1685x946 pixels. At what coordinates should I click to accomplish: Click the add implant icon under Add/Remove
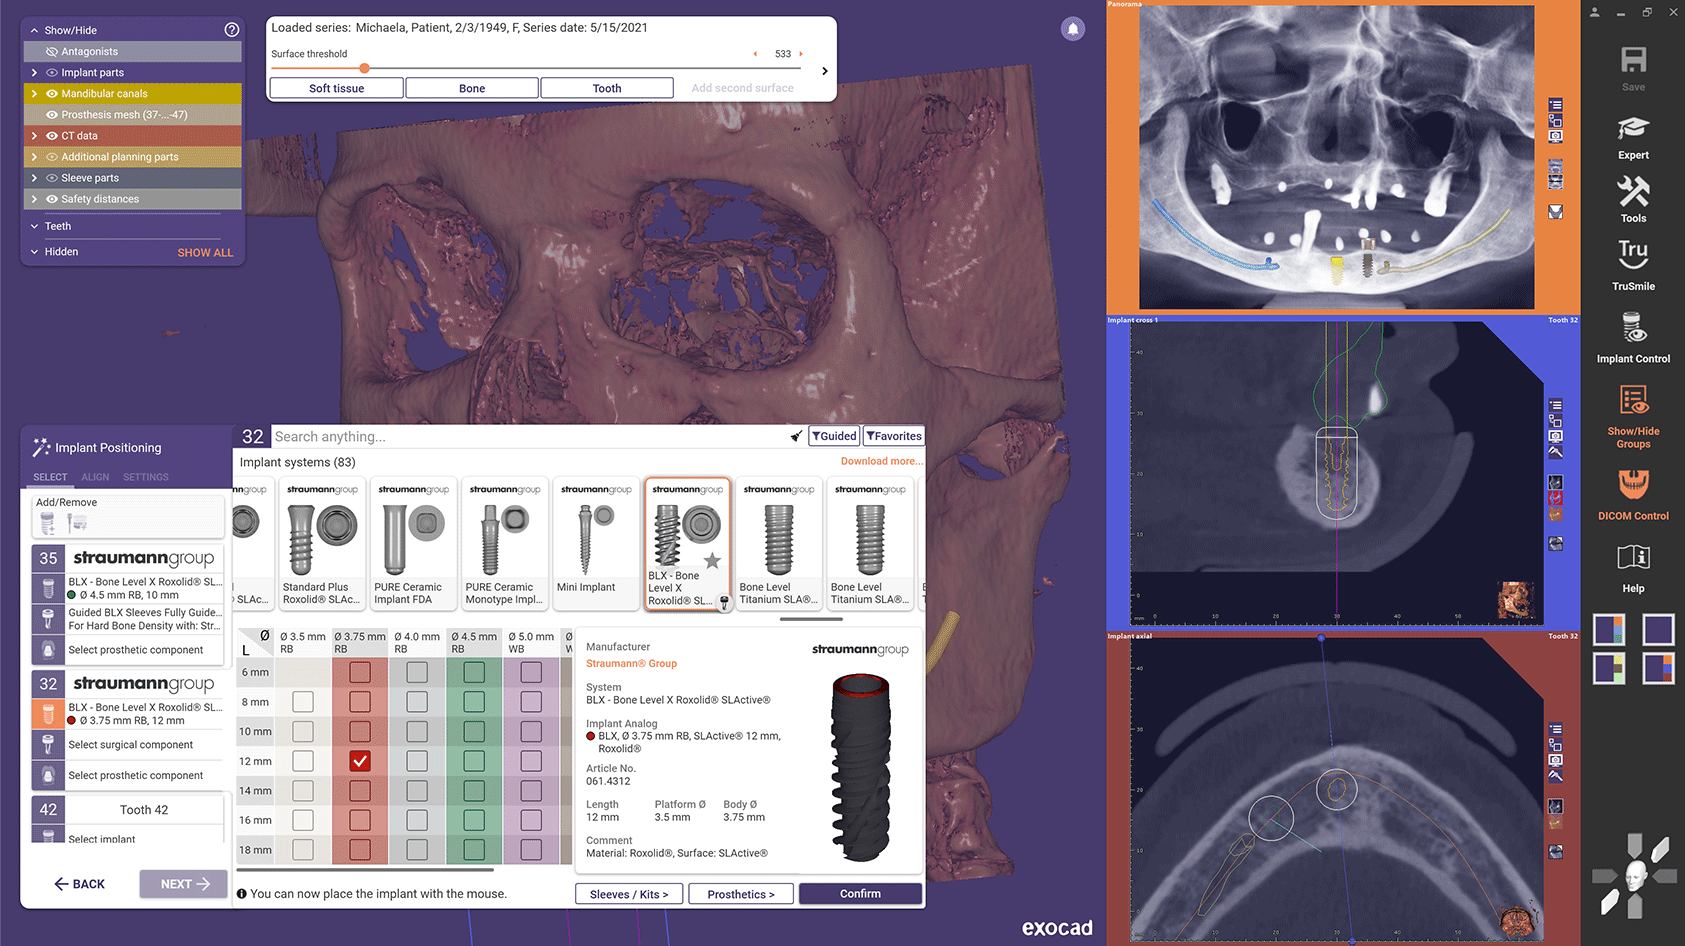point(47,522)
